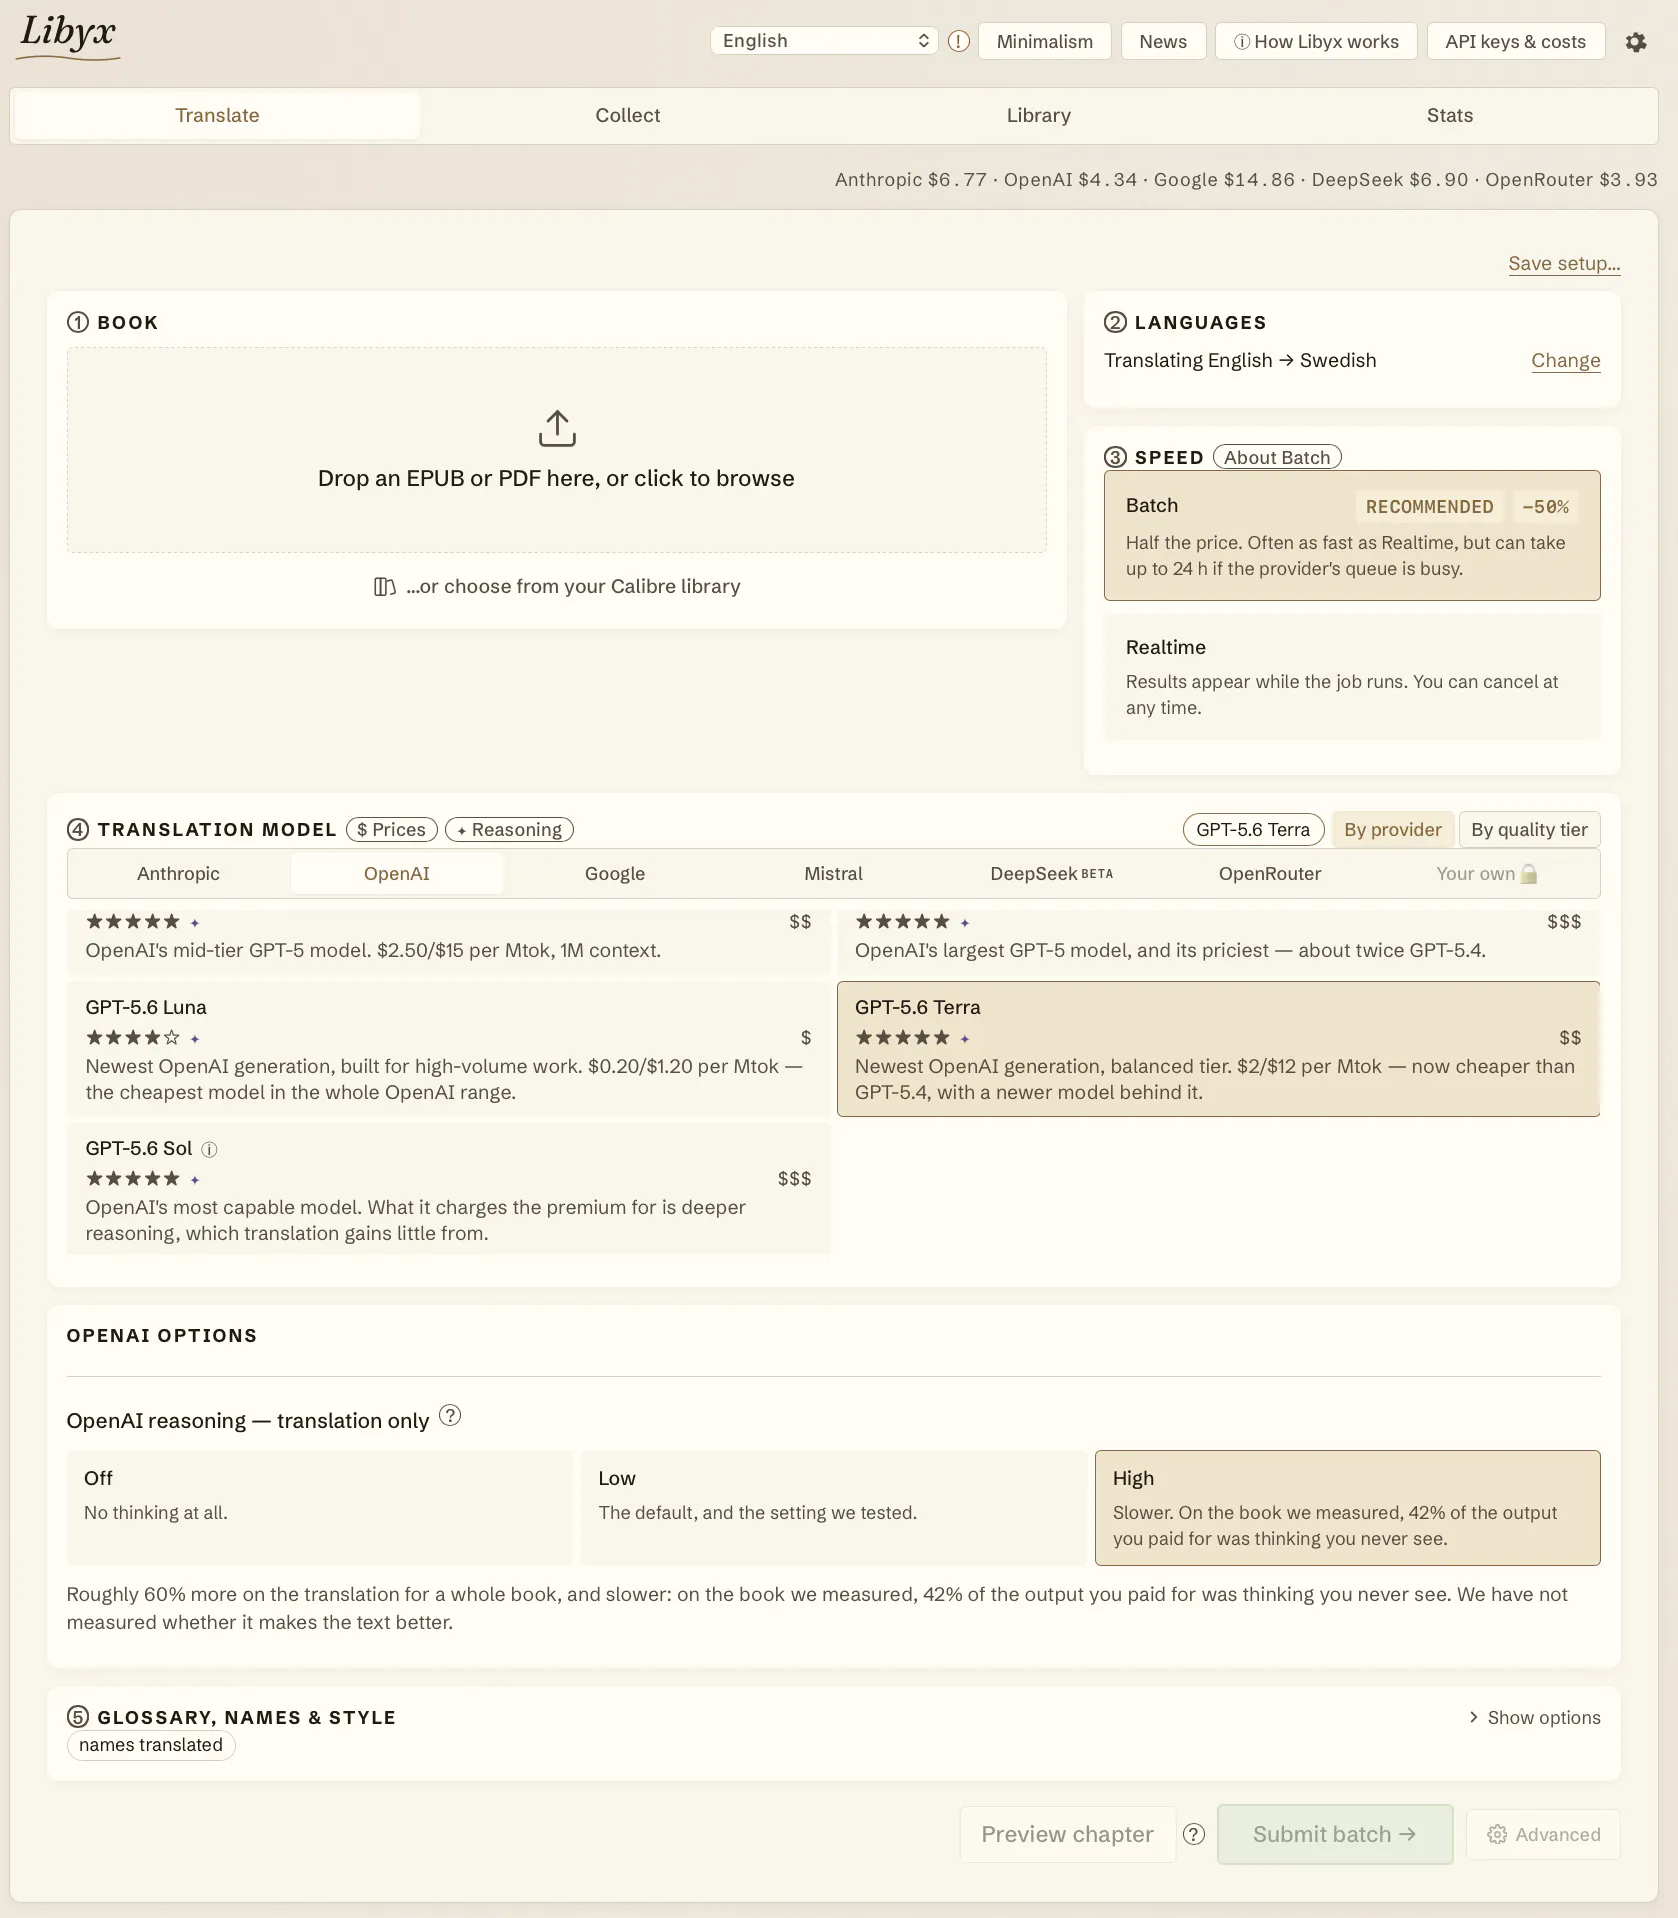
Task: Choose the GPT-5.6 Terra model card
Action: 1218,1049
